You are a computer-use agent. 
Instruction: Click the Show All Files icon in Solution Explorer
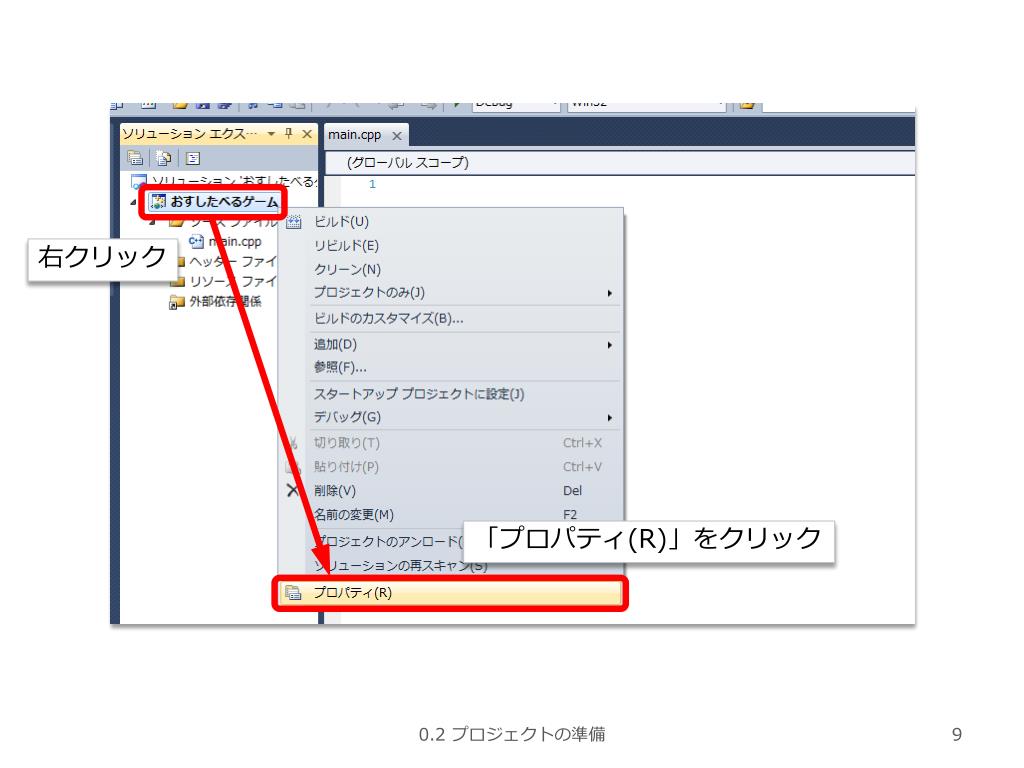coord(163,158)
